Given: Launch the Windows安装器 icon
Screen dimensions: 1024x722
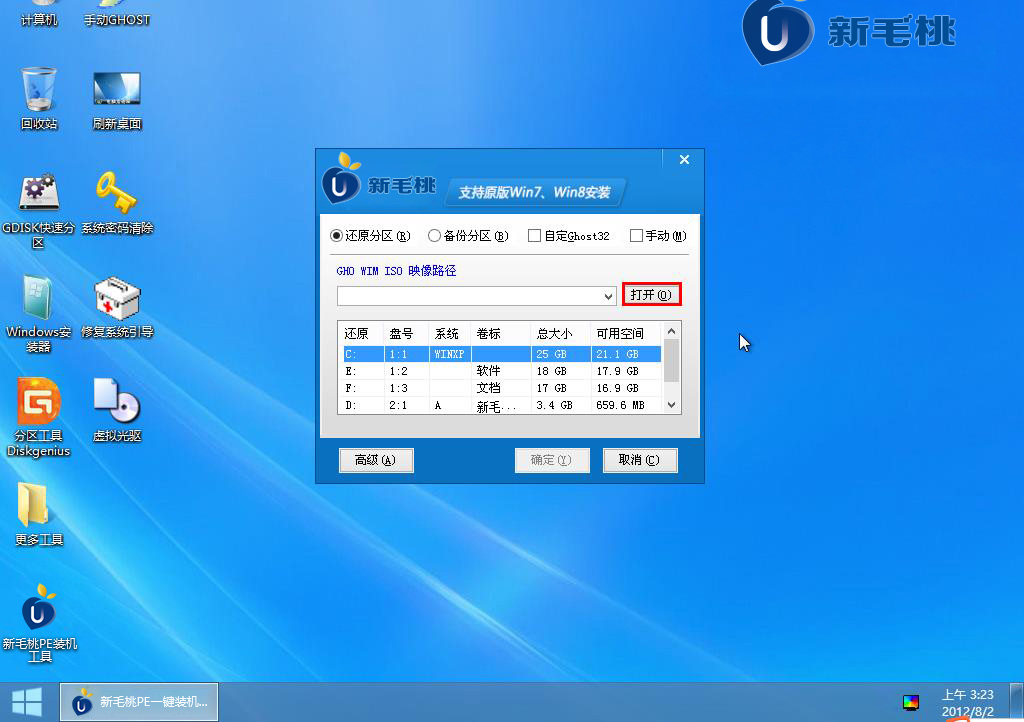Looking at the screenshot, I should click(39, 314).
